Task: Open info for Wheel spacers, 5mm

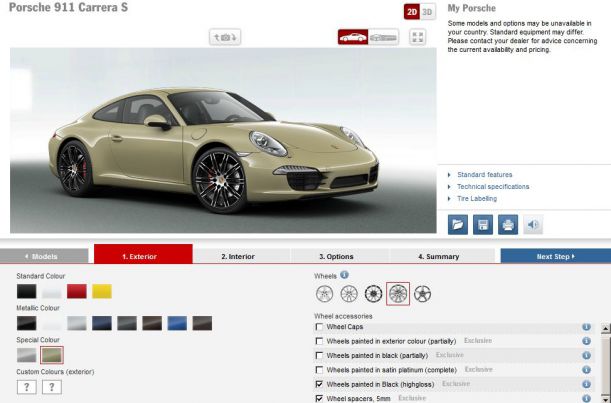Action: click(x=586, y=398)
